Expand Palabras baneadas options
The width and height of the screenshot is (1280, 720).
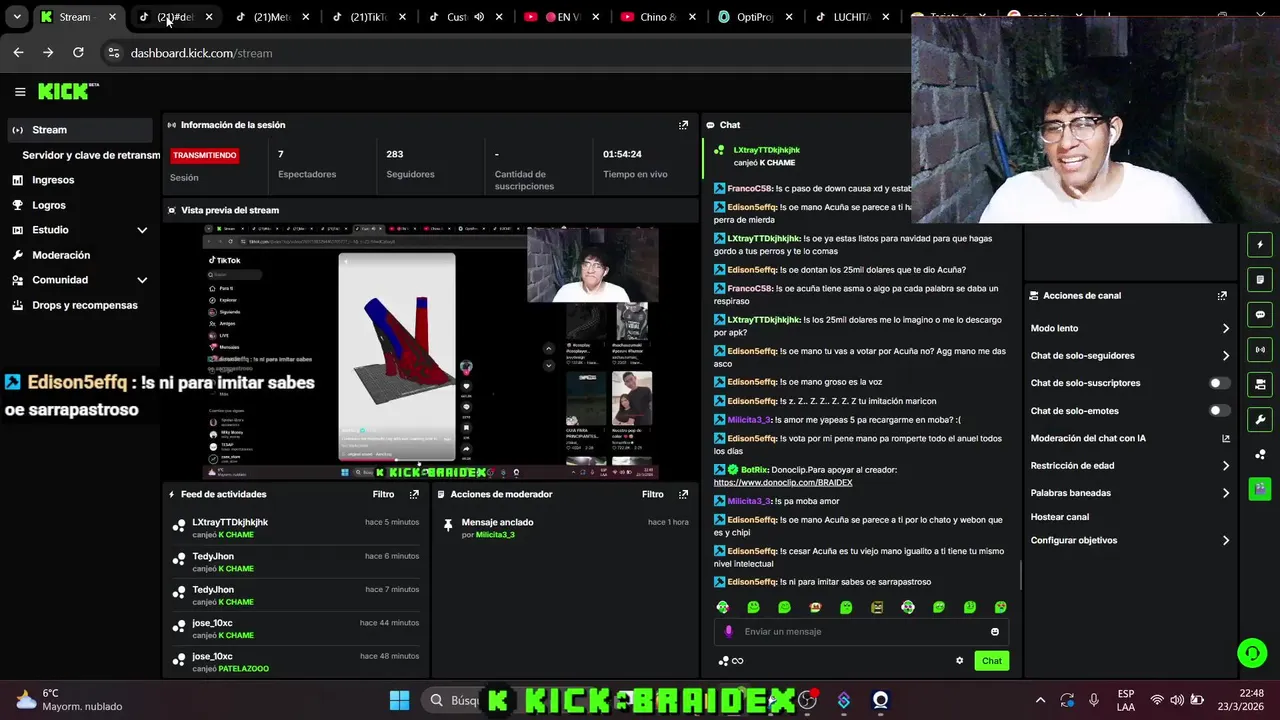1226,493
